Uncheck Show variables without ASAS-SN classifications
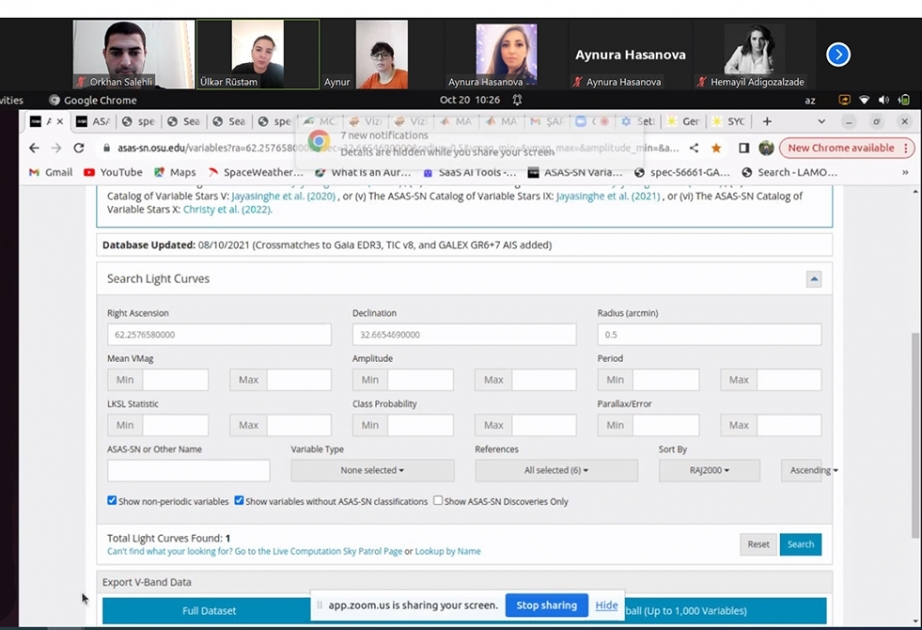The image size is (922, 630). [239, 501]
